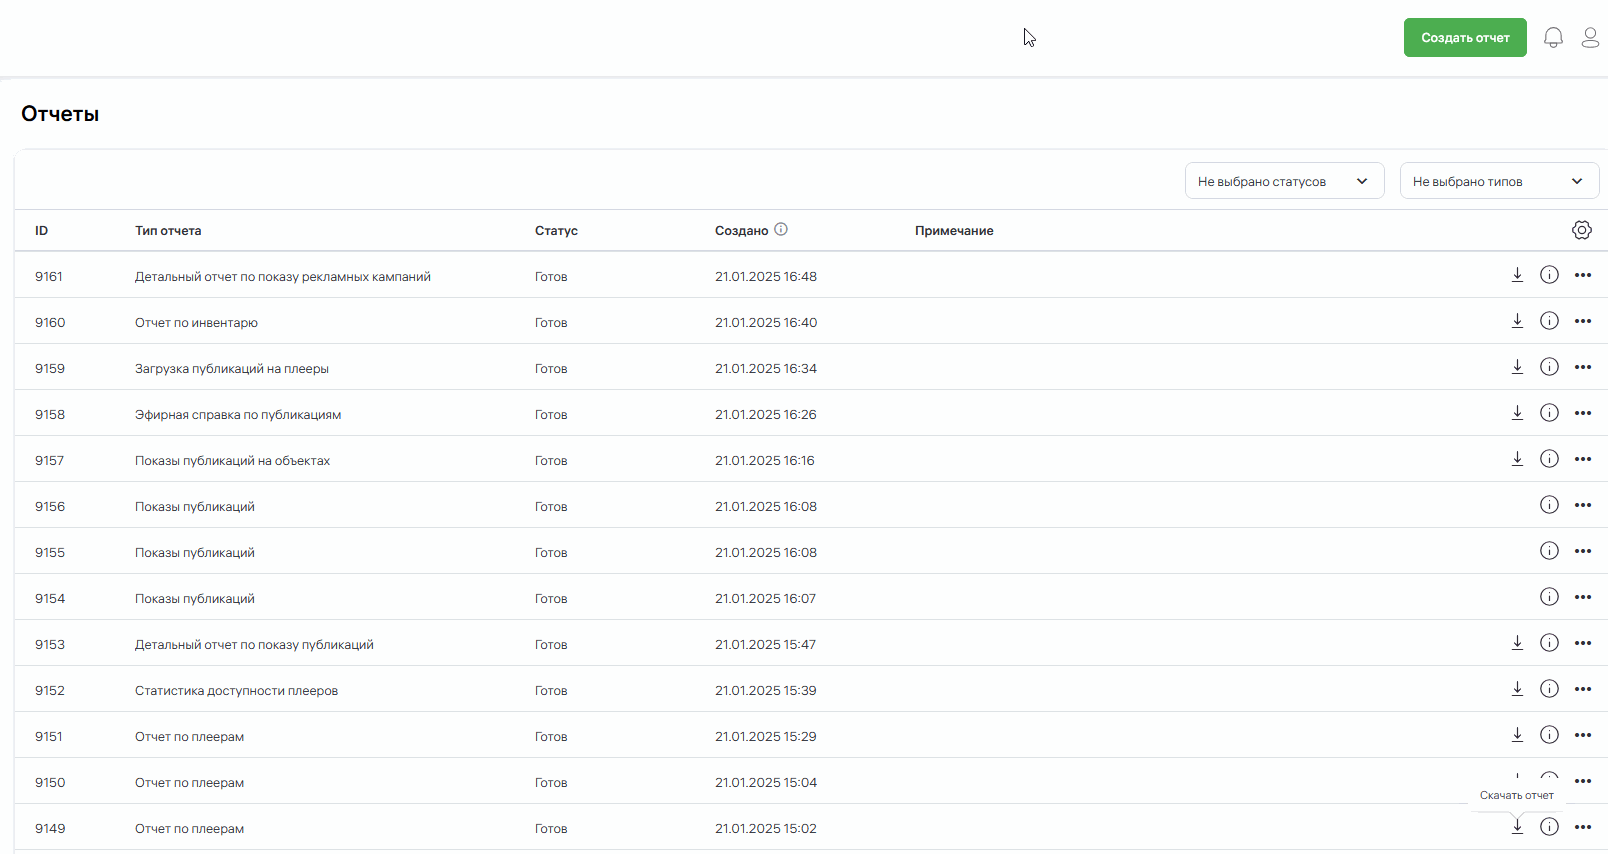Show info for report 9156
The width and height of the screenshot is (1608, 854).
click(x=1549, y=505)
